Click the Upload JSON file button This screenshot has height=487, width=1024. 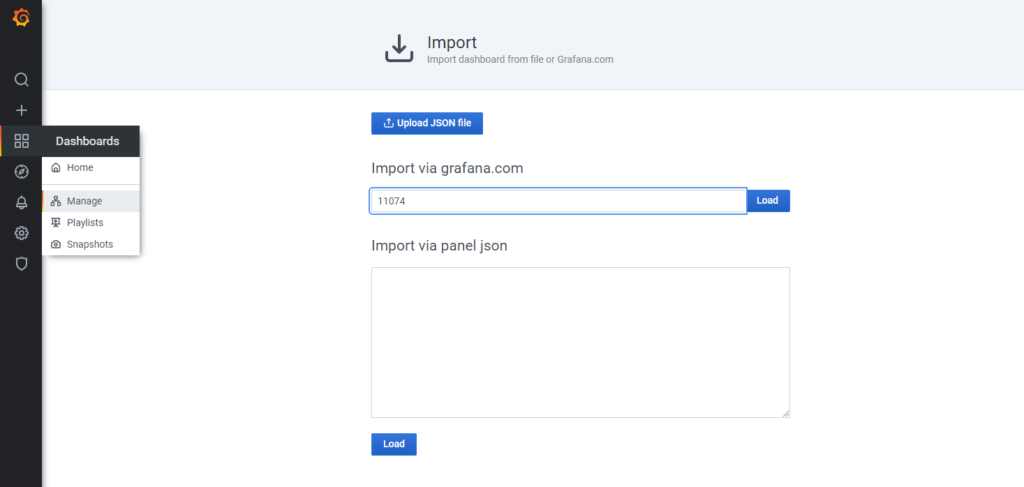[x=427, y=123]
